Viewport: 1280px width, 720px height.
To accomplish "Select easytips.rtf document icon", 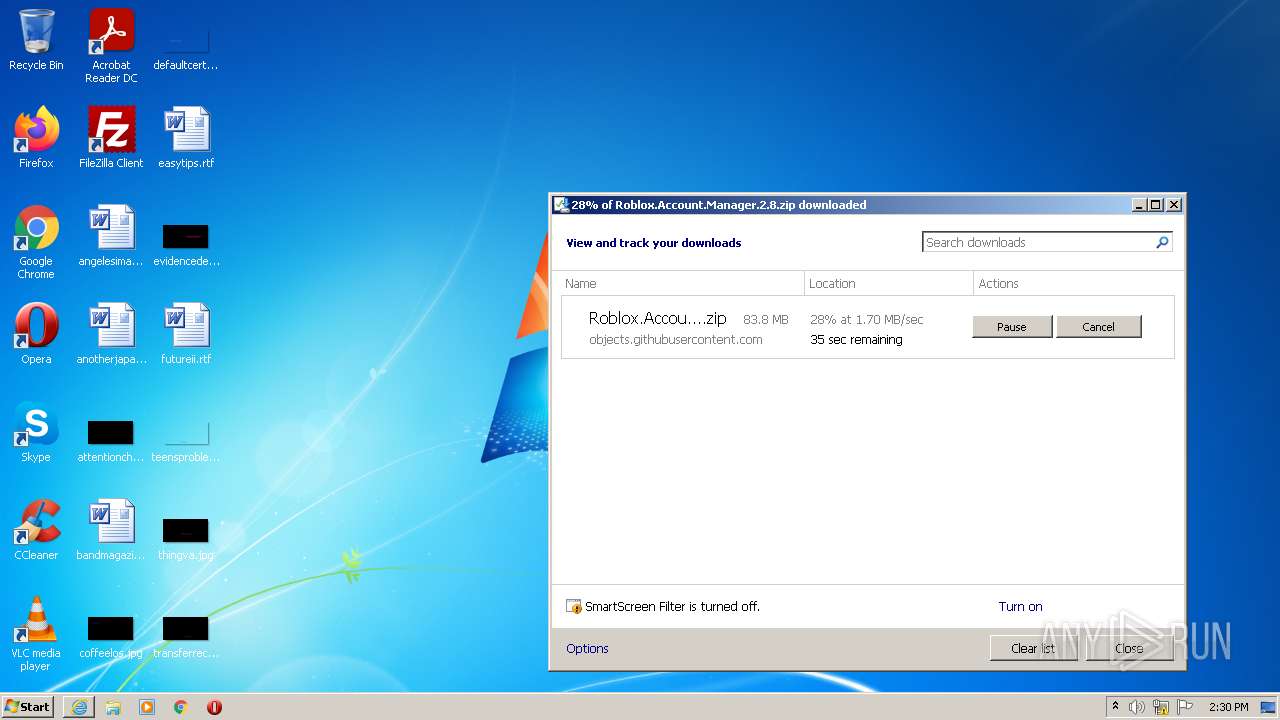I will pyautogui.click(x=186, y=138).
